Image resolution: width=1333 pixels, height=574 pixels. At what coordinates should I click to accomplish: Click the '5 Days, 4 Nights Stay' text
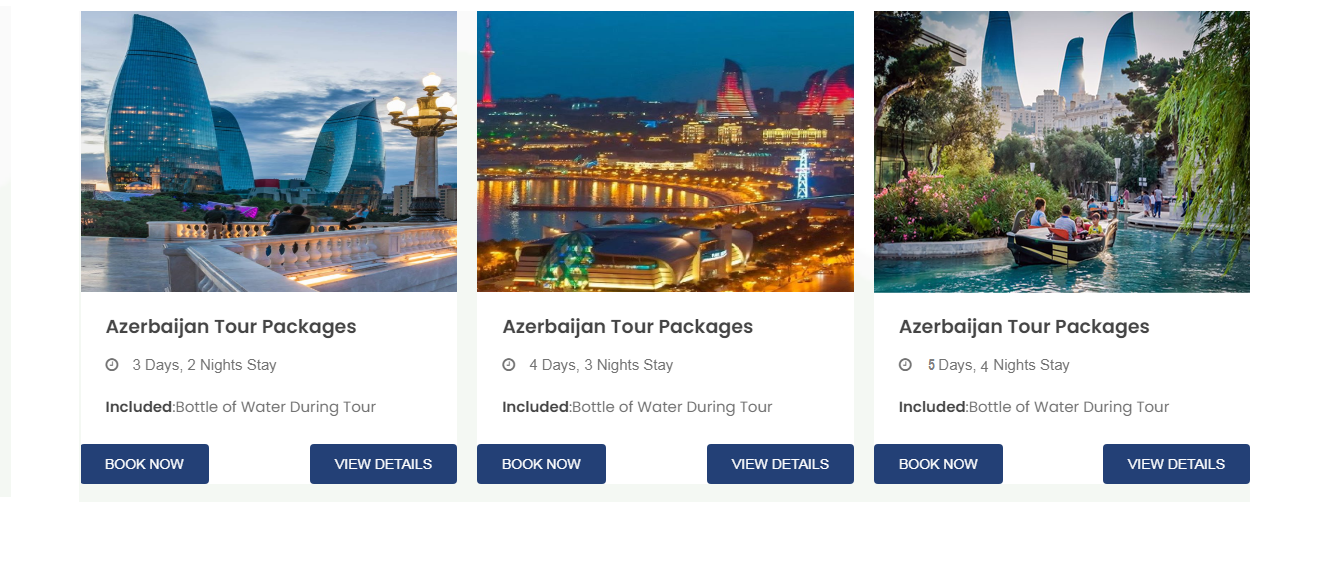tap(998, 365)
